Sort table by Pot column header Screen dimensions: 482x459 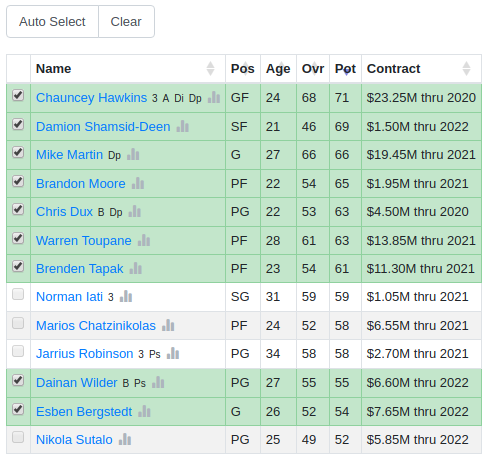coord(345,69)
